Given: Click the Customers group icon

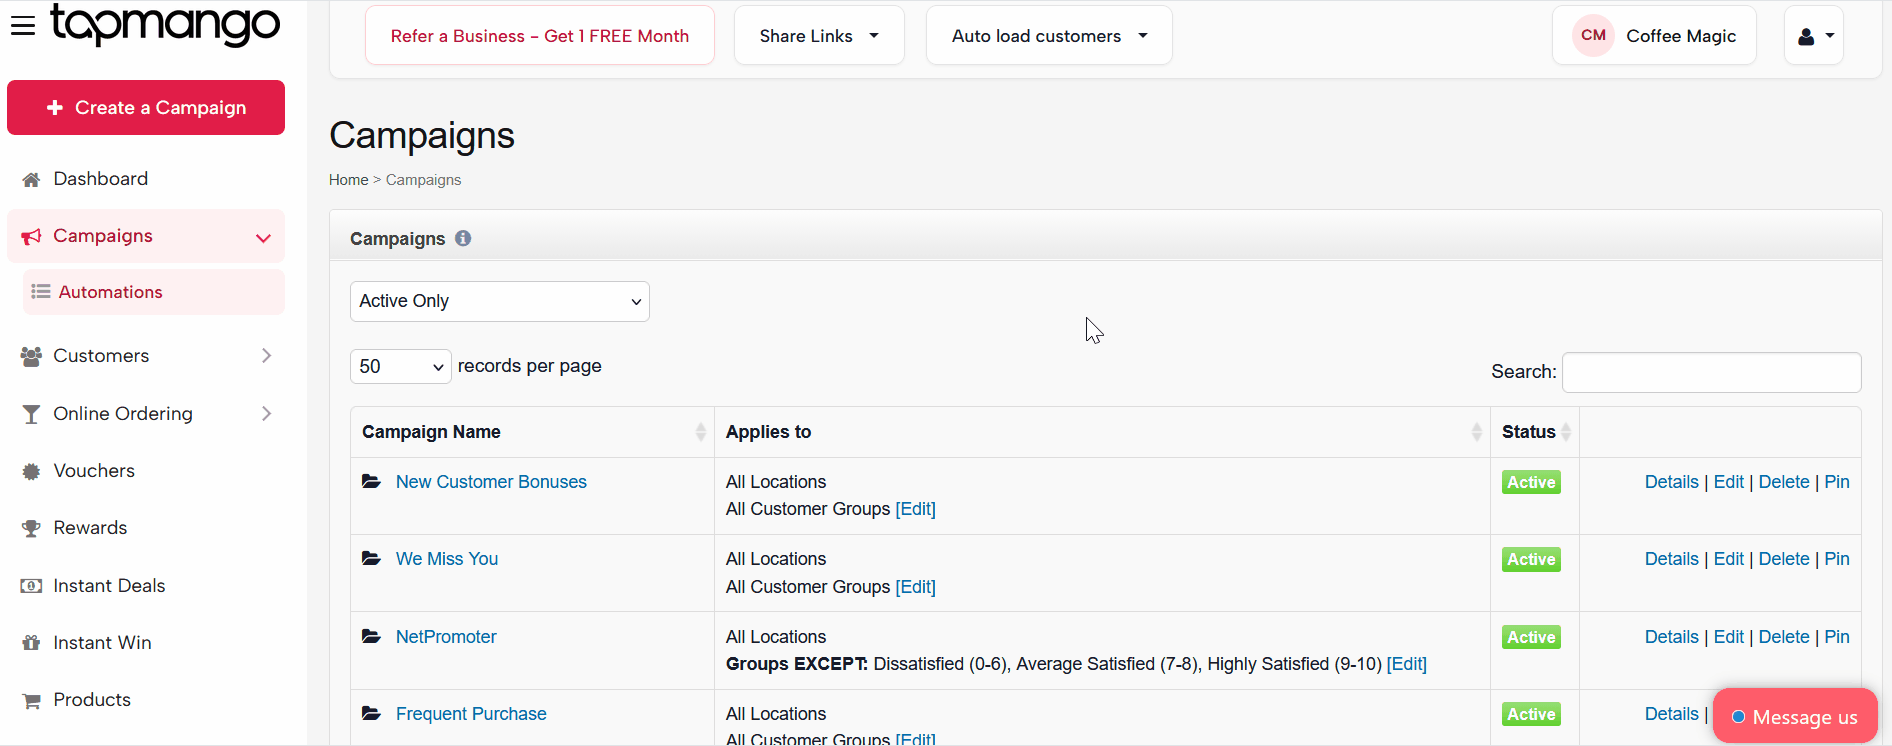Looking at the screenshot, I should tap(31, 356).
